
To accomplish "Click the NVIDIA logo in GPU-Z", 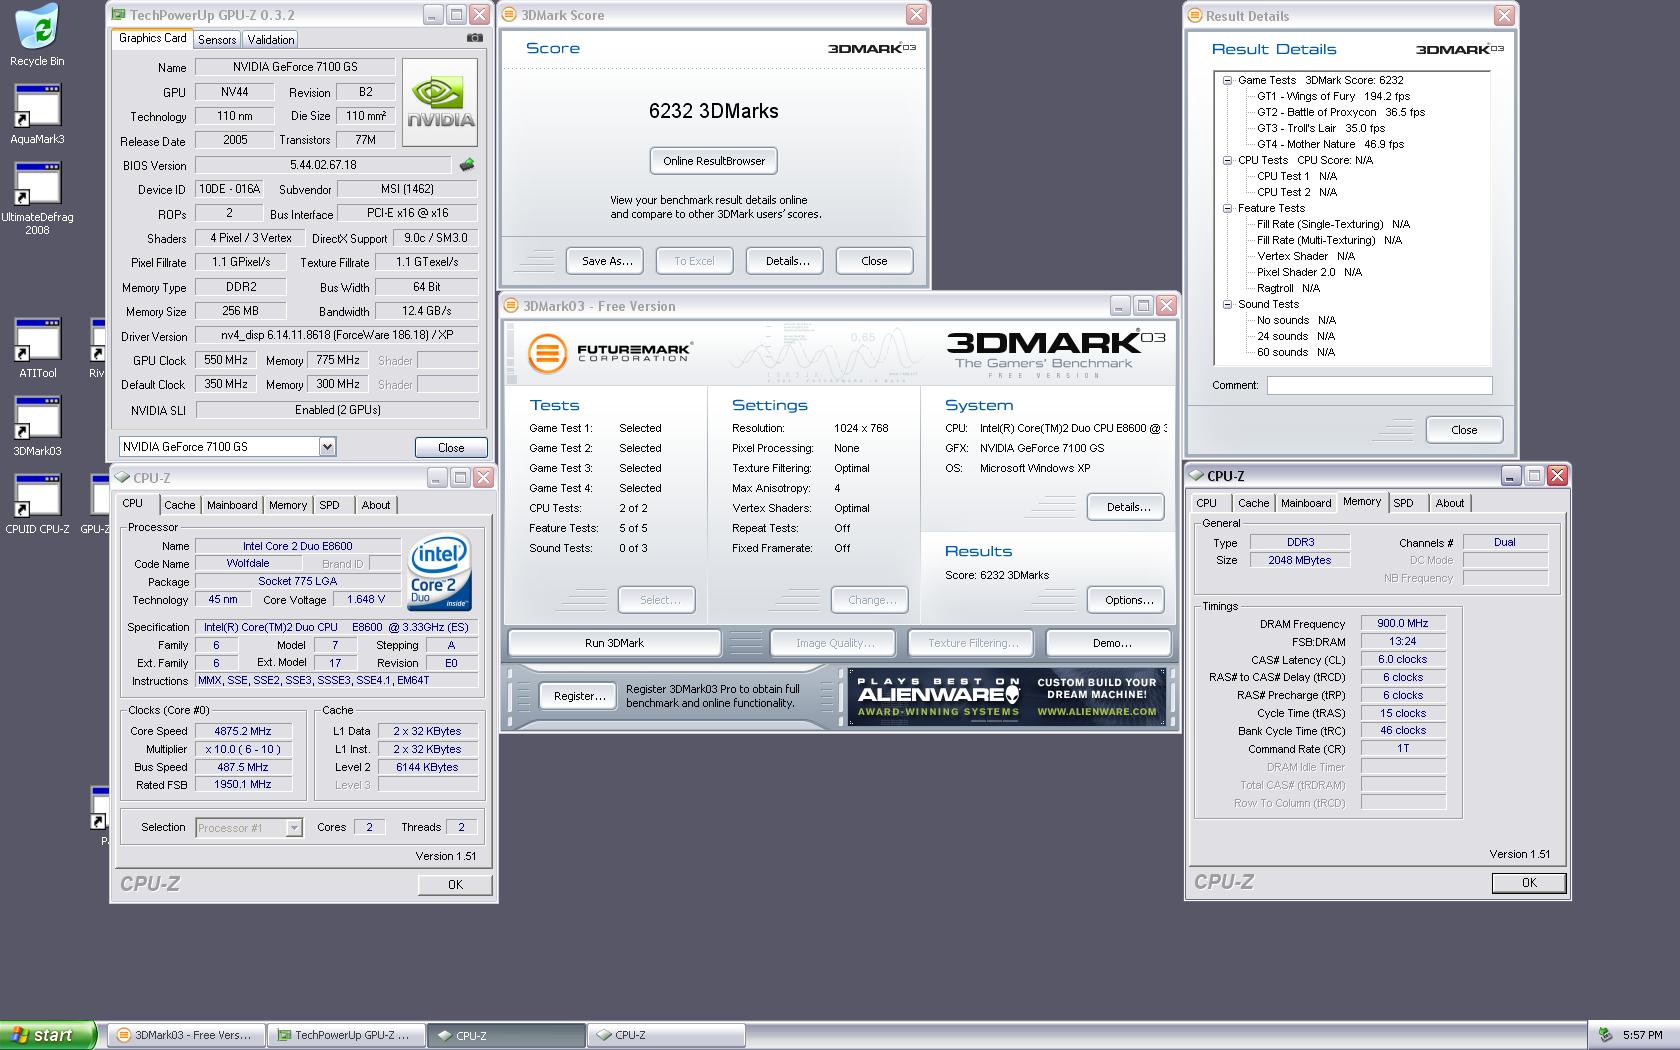I will (440, 104).
